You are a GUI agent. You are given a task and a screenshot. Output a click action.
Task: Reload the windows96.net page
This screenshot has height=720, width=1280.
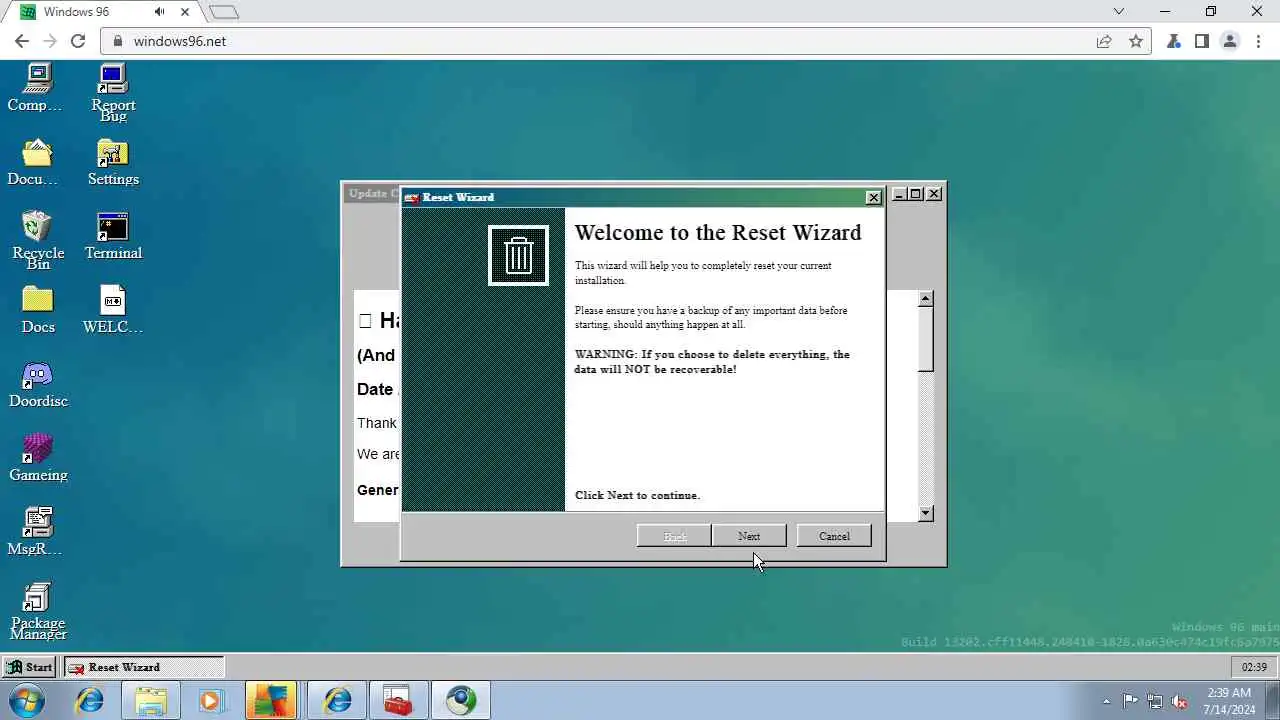pos(78,41)
